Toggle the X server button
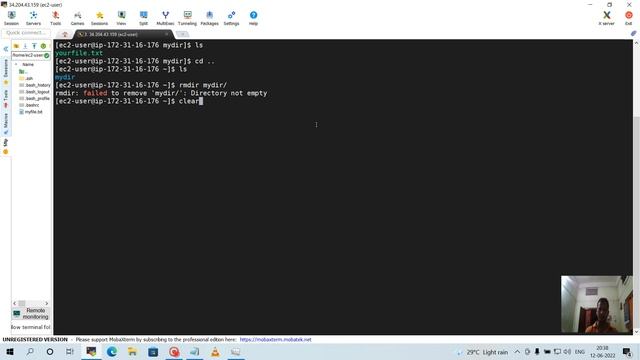640x360 pixels. point(607,18)
